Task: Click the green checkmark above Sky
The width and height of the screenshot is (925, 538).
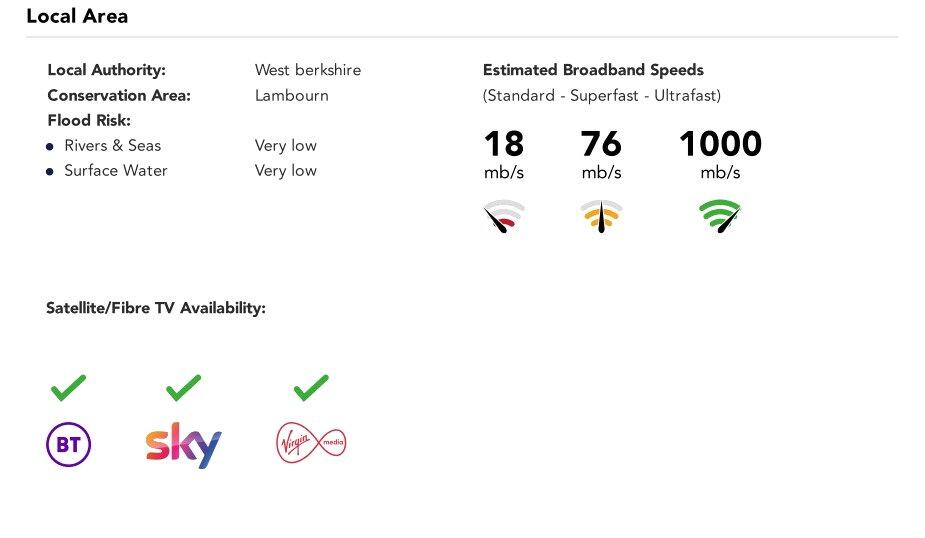Action: coord(183,387)
